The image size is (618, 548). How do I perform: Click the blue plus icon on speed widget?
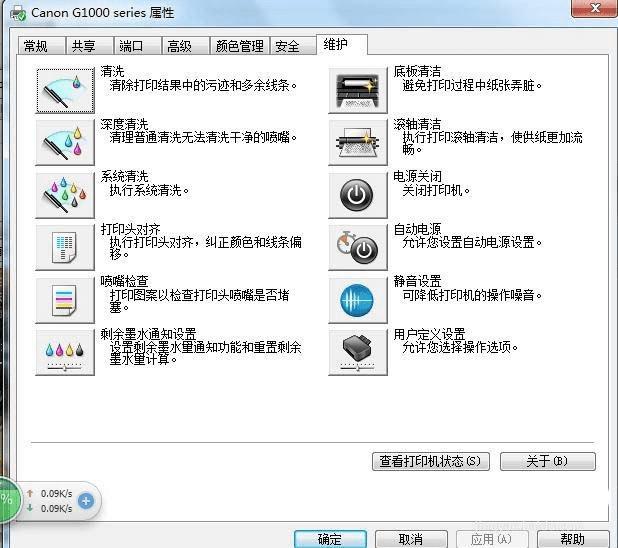click(86, 501)
